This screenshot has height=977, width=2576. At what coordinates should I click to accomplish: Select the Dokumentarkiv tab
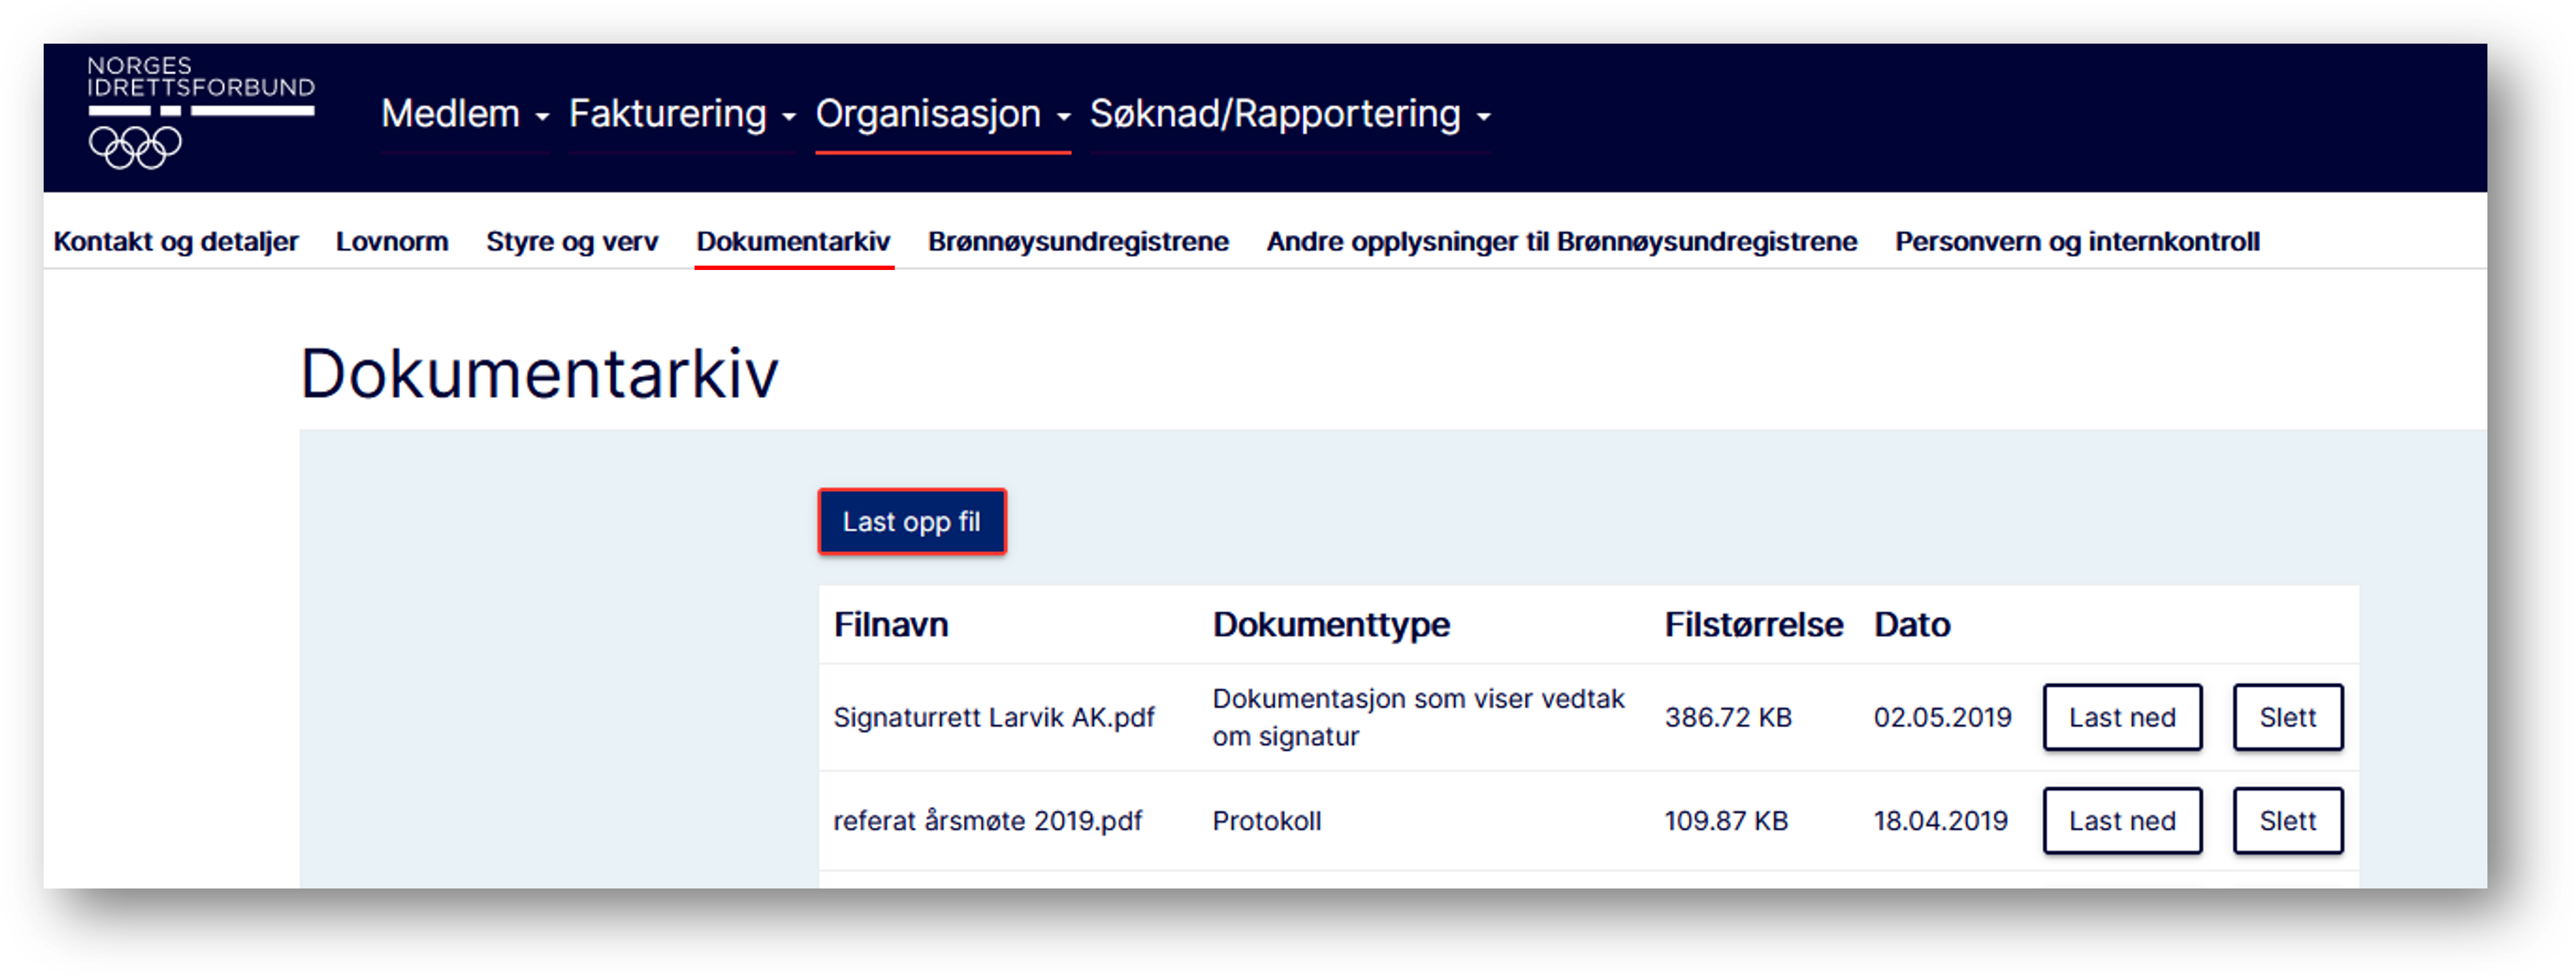[x=793, y=241]
